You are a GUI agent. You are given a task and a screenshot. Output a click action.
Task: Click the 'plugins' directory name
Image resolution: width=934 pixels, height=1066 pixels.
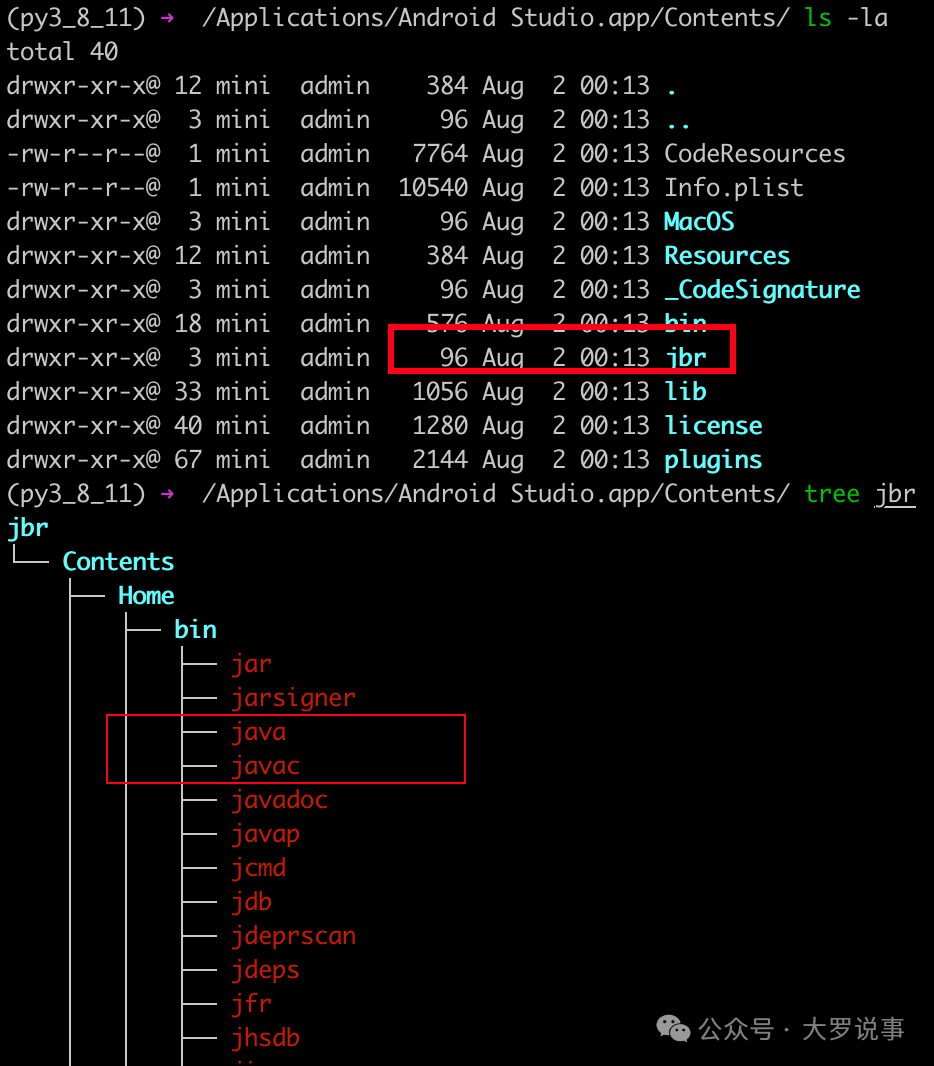(x=713, y=461)
